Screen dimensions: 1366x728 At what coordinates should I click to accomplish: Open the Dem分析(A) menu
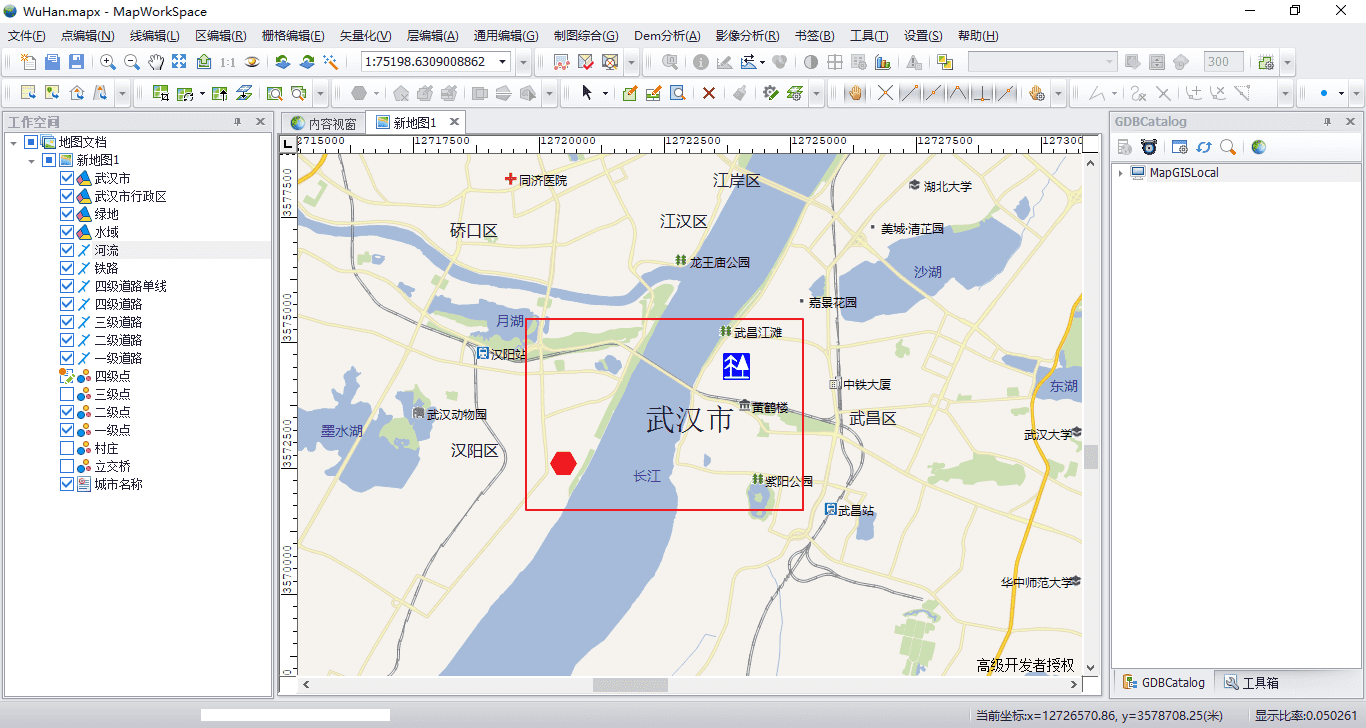coord(667,36)
